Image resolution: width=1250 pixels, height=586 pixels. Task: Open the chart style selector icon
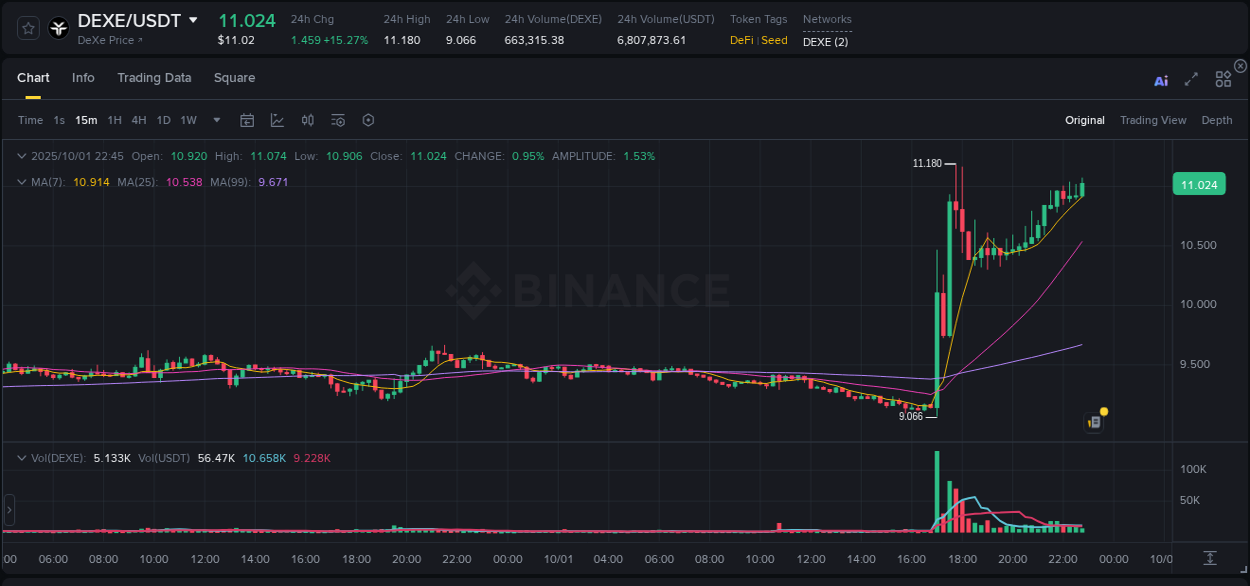click(x=277, y=119)
